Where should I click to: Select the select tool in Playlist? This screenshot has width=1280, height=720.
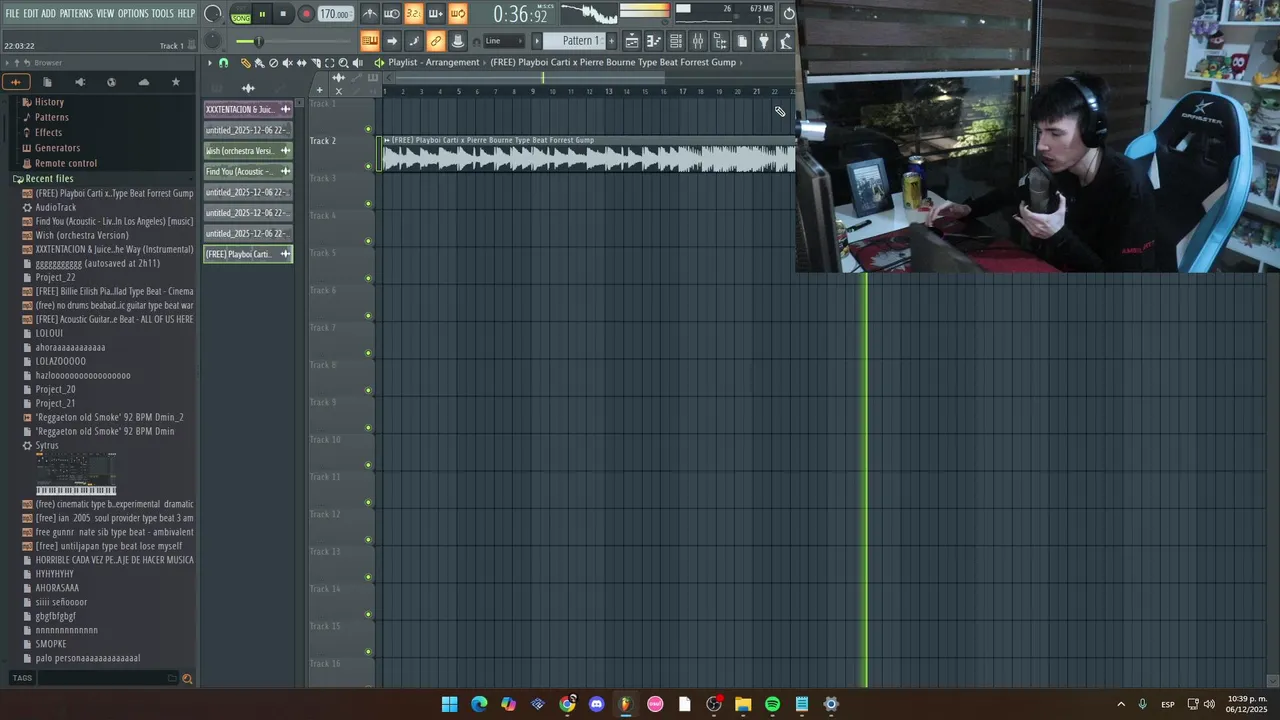coord(329,63)
